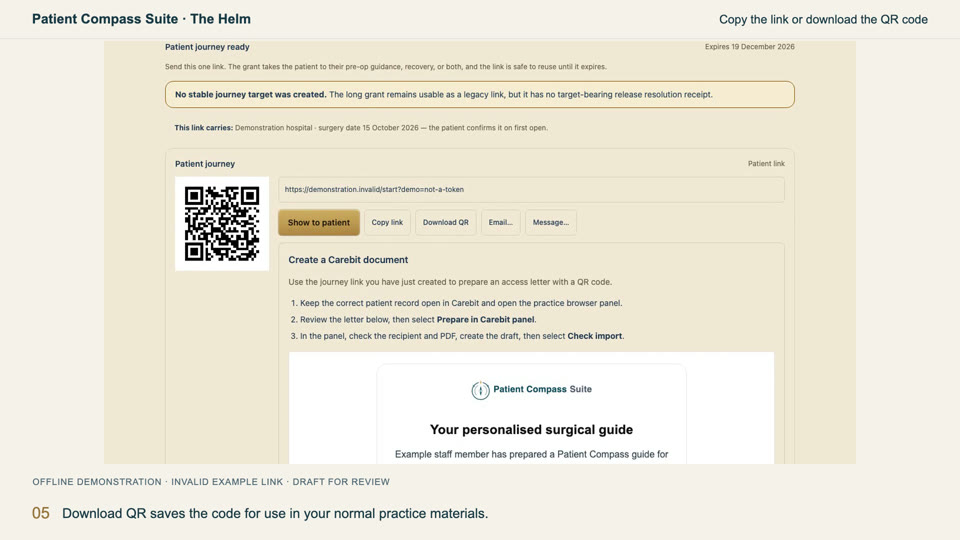
Task: Click the 'Patient journey ready' heading
Action: point(207,47)
